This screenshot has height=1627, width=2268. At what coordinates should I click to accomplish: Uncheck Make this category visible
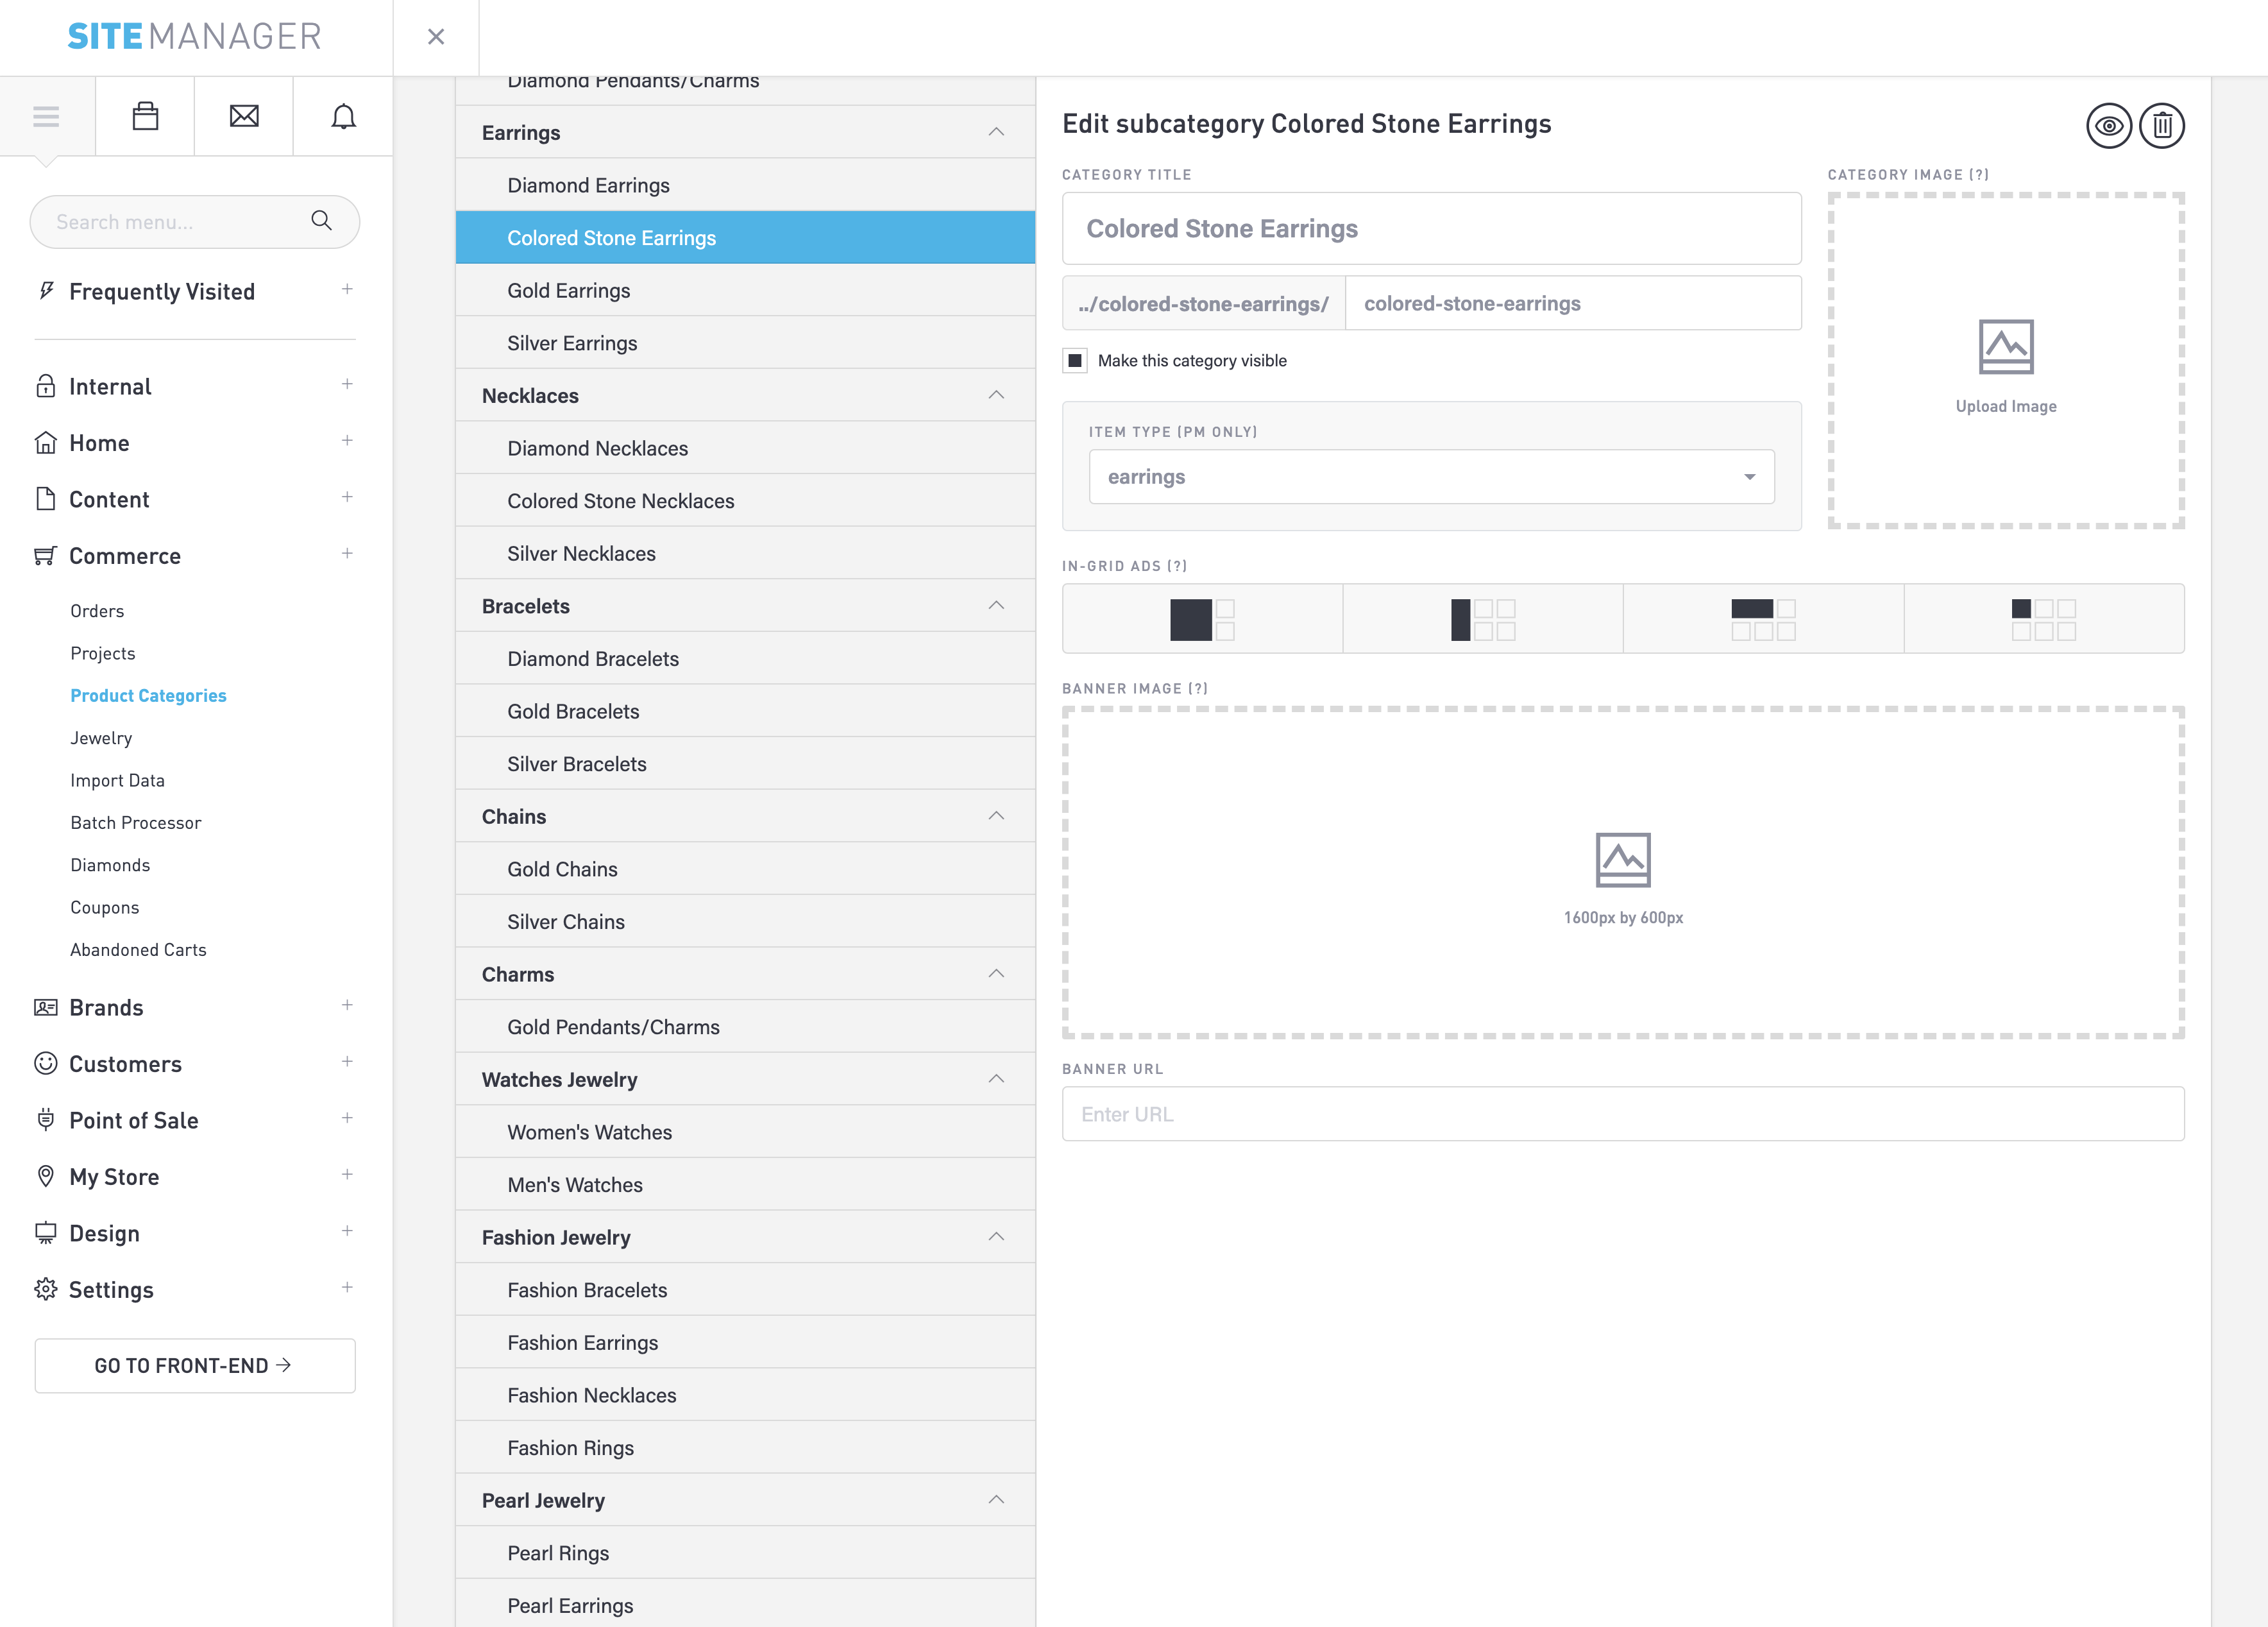(1075, 360)
